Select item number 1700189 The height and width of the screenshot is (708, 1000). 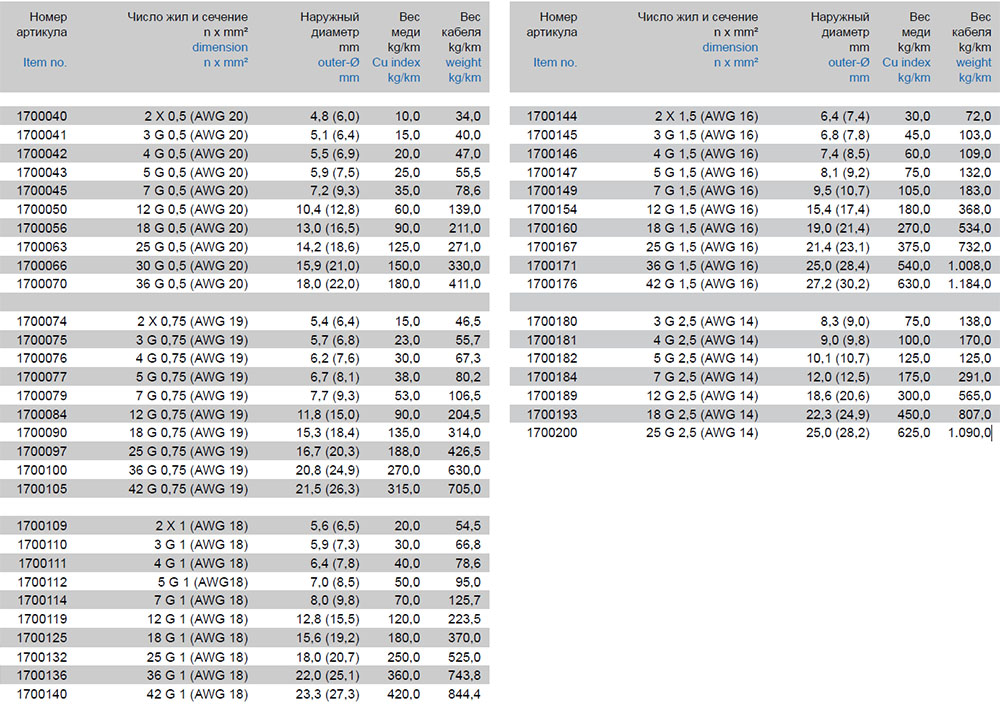point(552,396)
